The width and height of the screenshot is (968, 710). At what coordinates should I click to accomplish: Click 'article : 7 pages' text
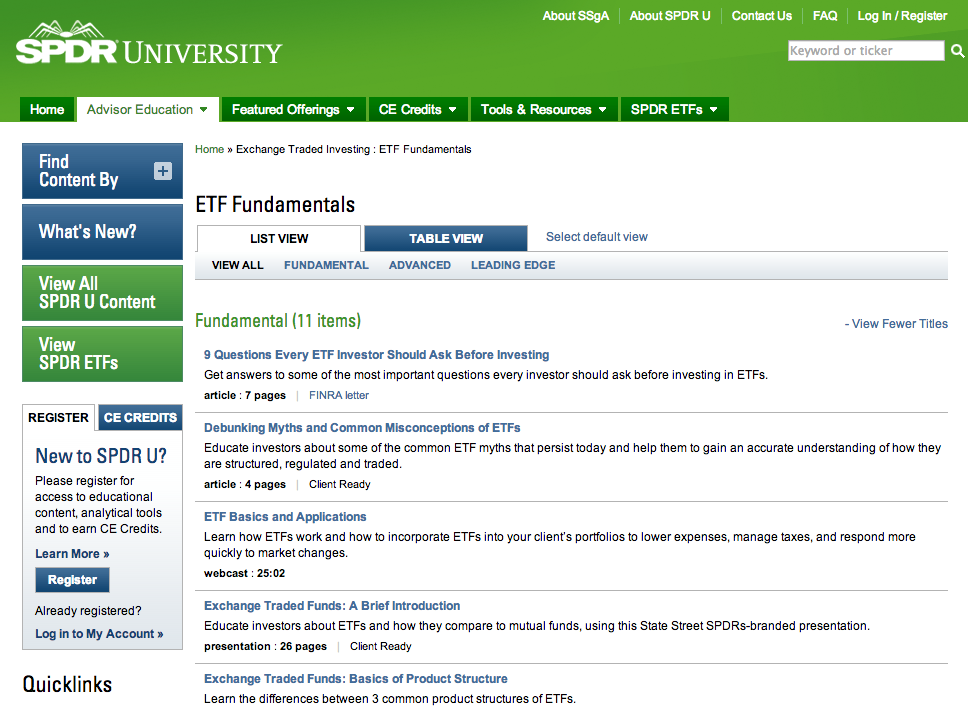(x=245, y=395)
